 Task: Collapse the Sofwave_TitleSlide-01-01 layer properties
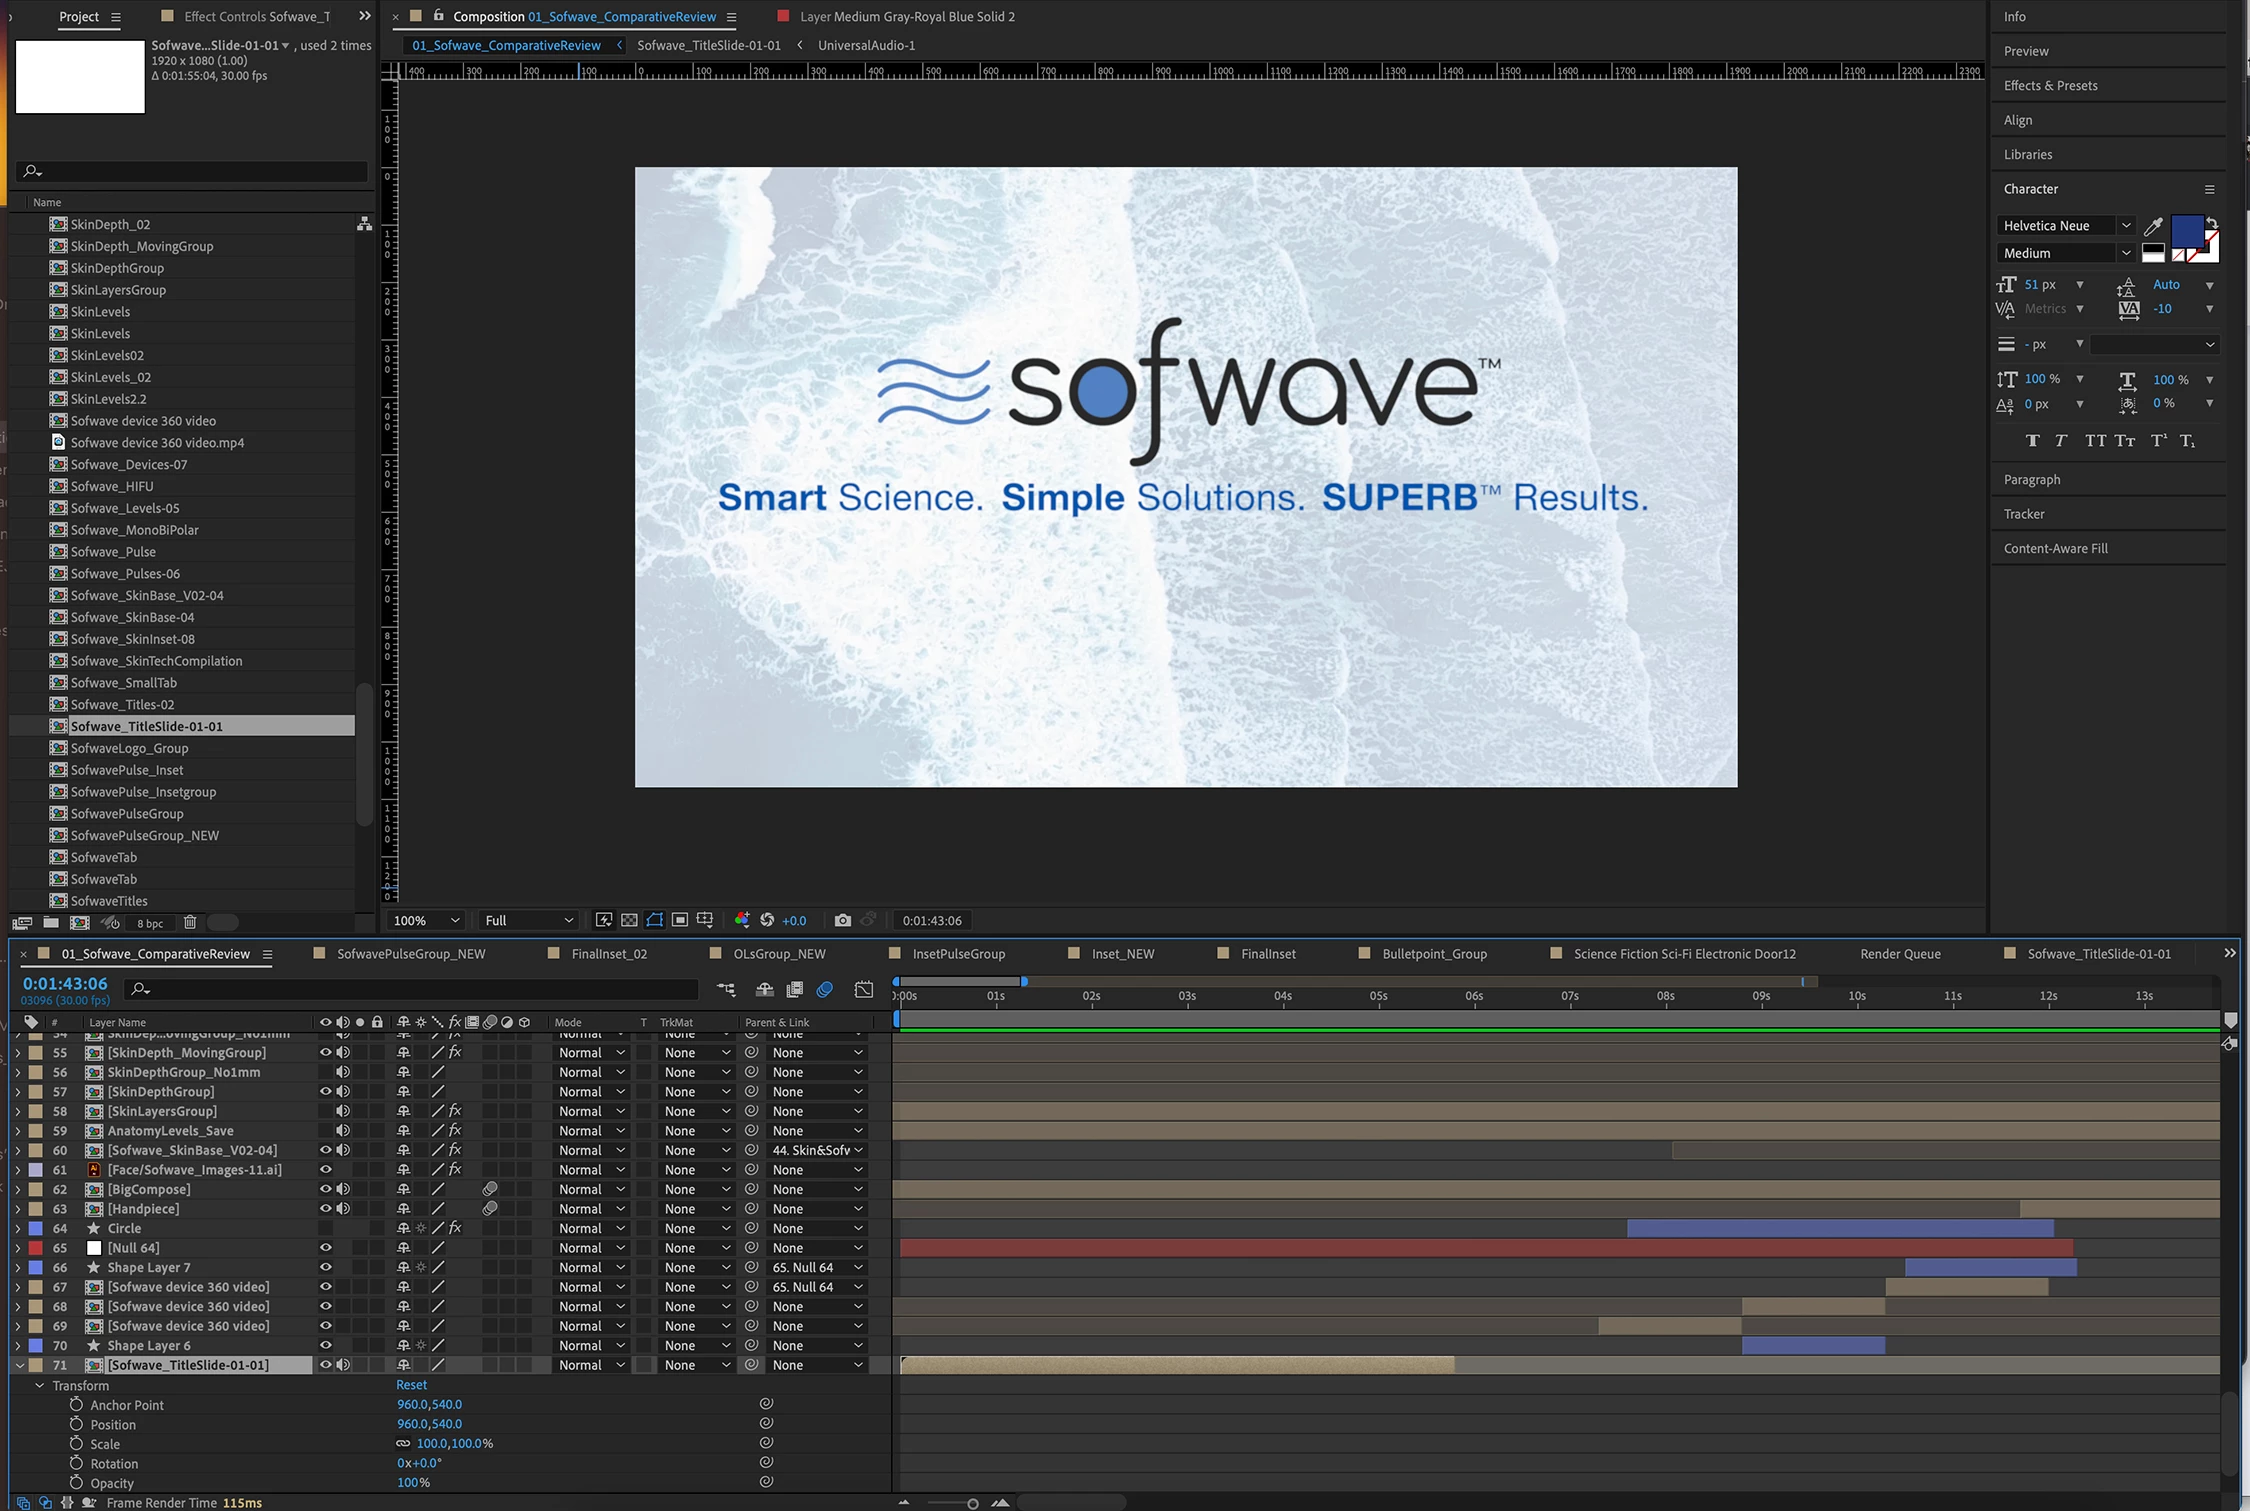pyautogui.click(x=19, y=1365)
